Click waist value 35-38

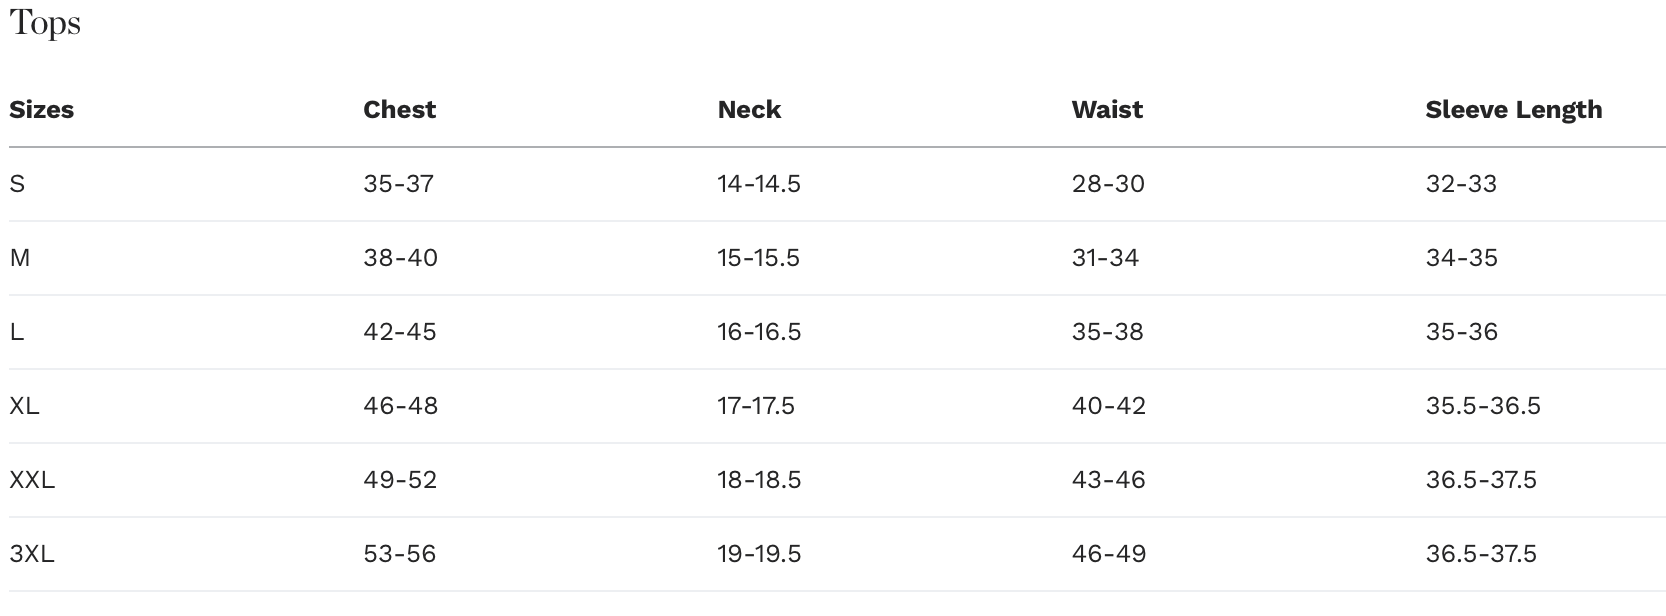[1107, 332]
